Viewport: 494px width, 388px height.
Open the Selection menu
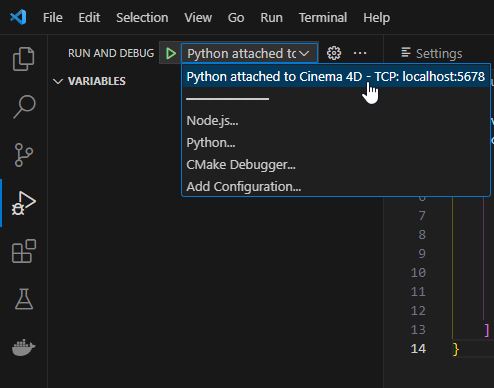142,18
